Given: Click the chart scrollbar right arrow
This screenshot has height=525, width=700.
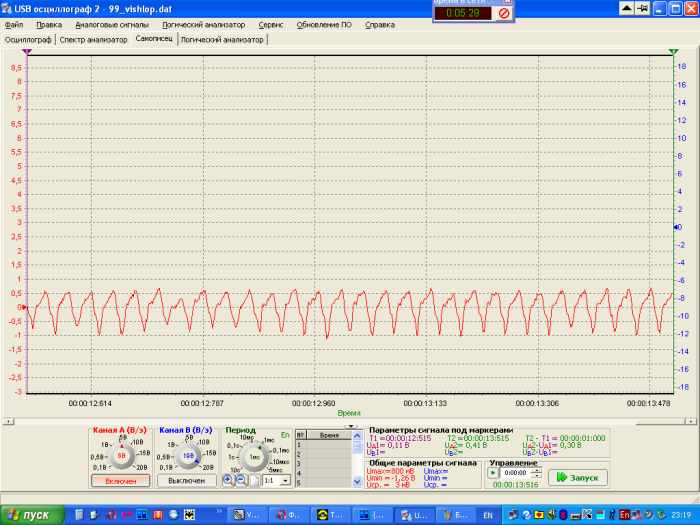Looking at the screenshot, I should [690, 421].
